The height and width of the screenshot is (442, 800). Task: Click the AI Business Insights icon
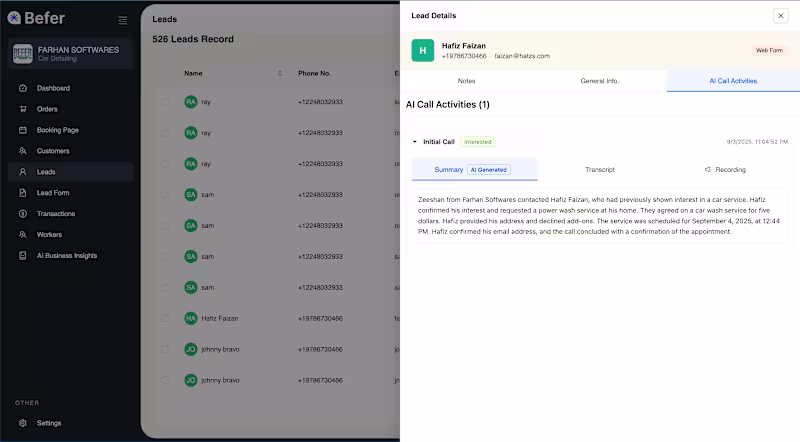tap(23, 256)
